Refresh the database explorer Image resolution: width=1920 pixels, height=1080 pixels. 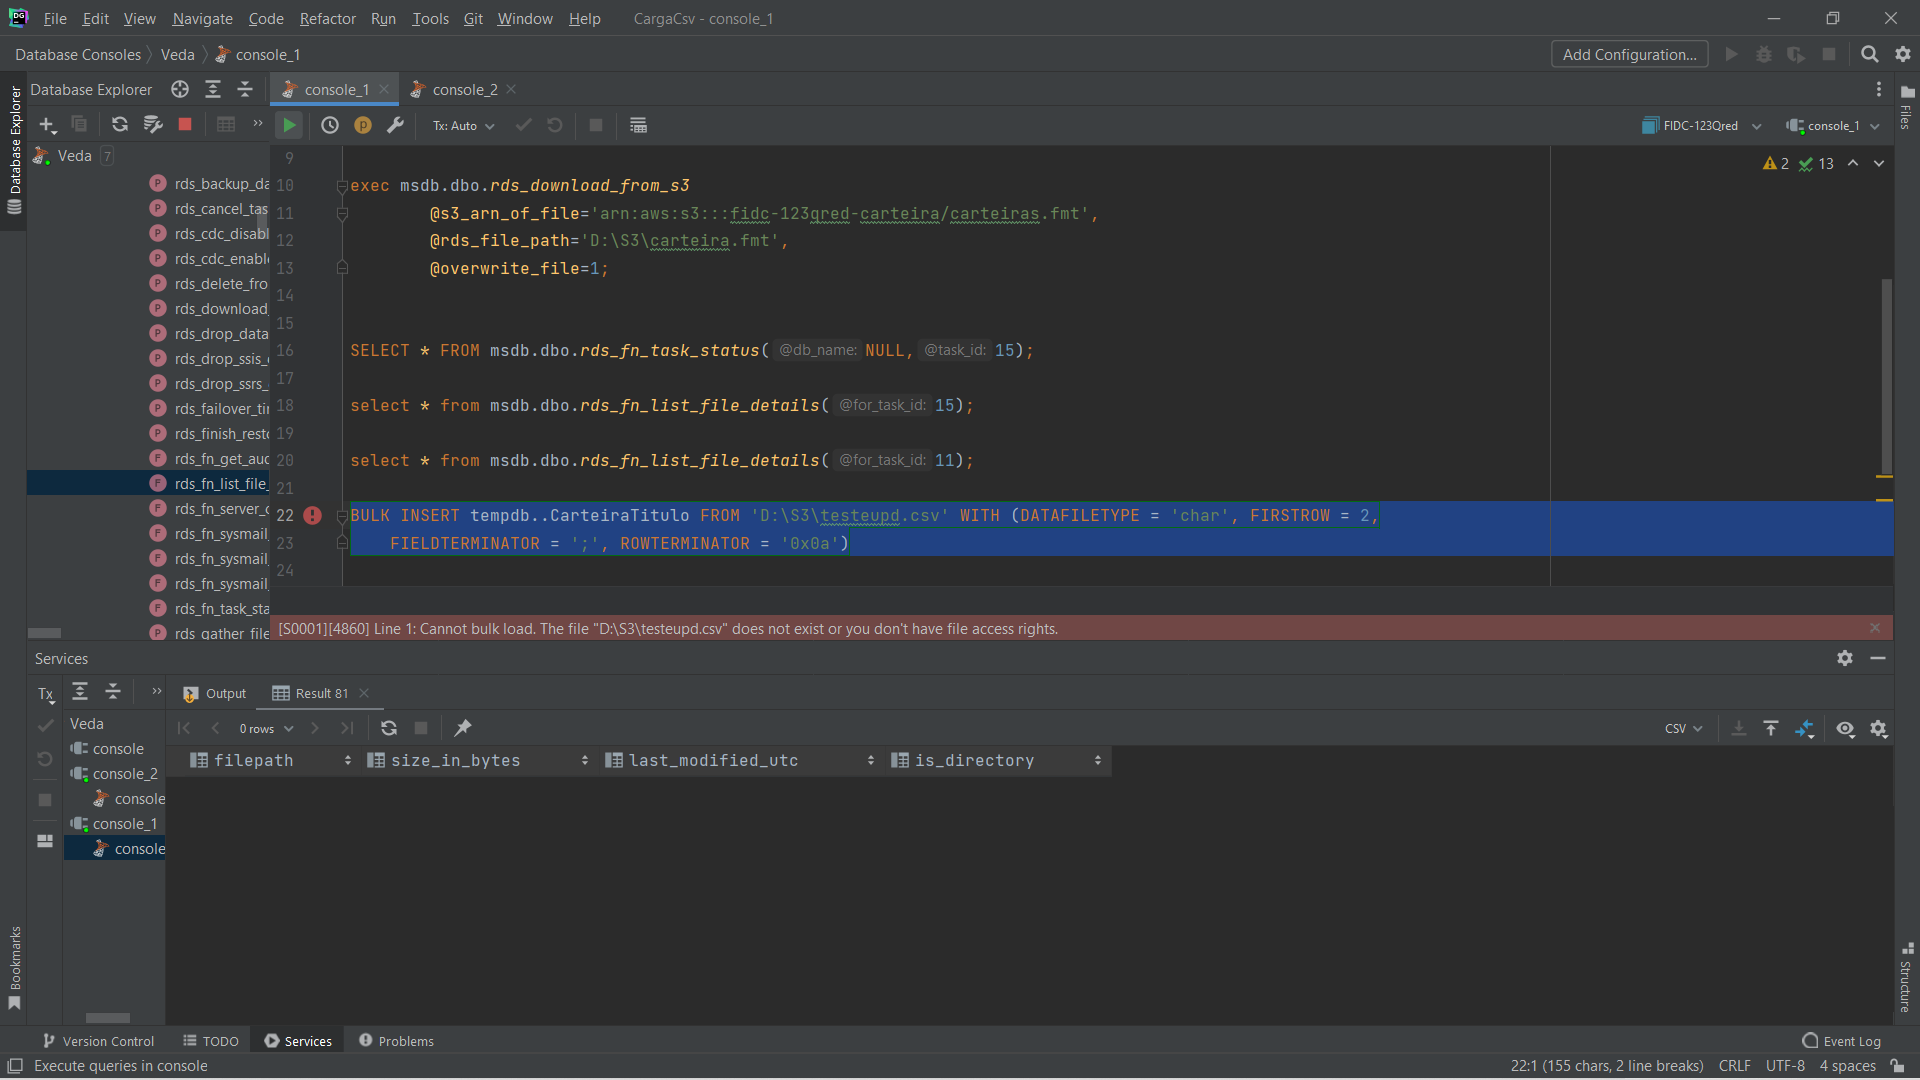tap(120, 125)
